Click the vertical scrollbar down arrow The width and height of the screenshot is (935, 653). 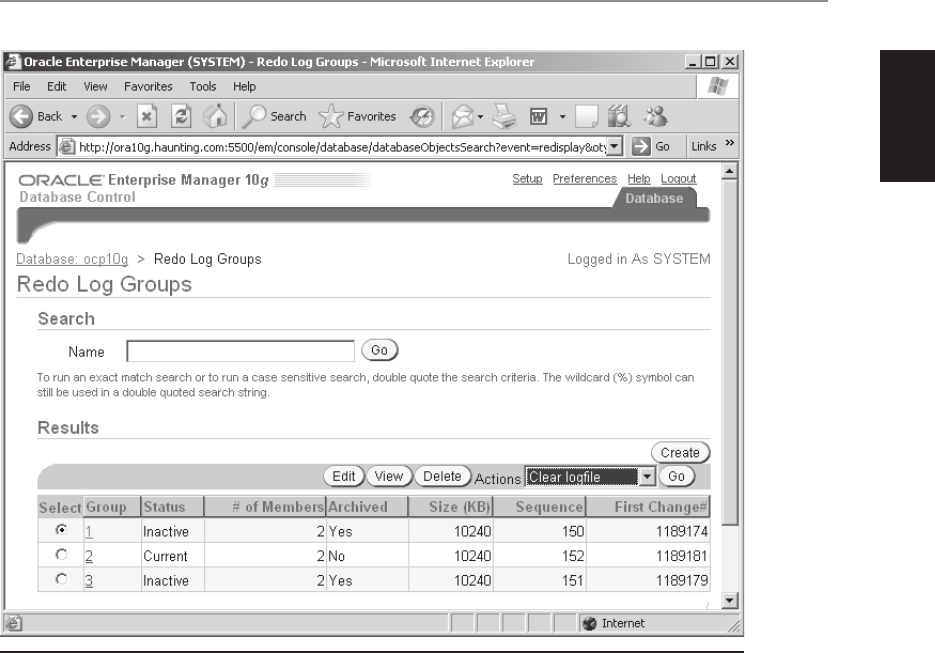click(x=729, y=601)
